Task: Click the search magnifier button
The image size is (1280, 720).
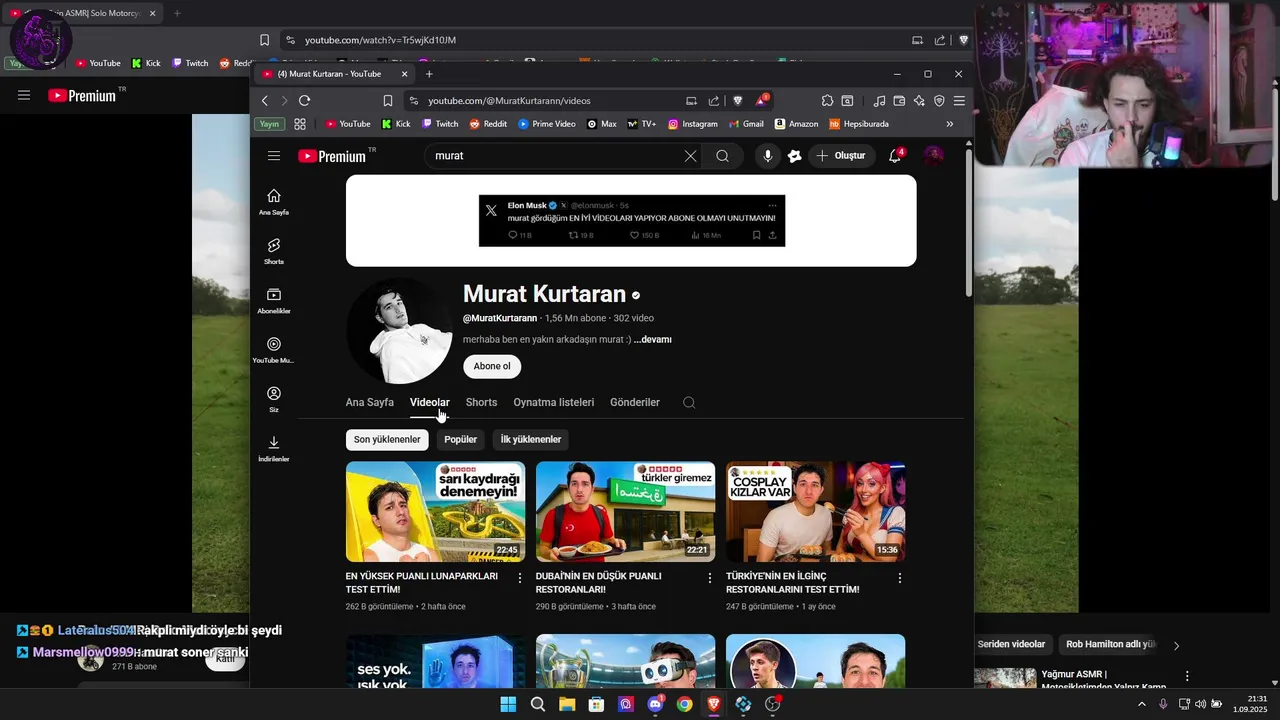Action: [x=722, y=156]
